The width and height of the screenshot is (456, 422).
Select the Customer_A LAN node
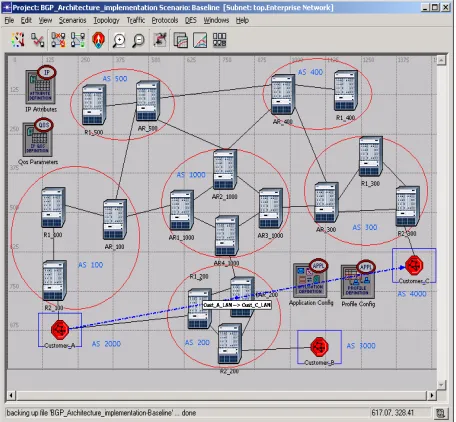click(60, 330)
